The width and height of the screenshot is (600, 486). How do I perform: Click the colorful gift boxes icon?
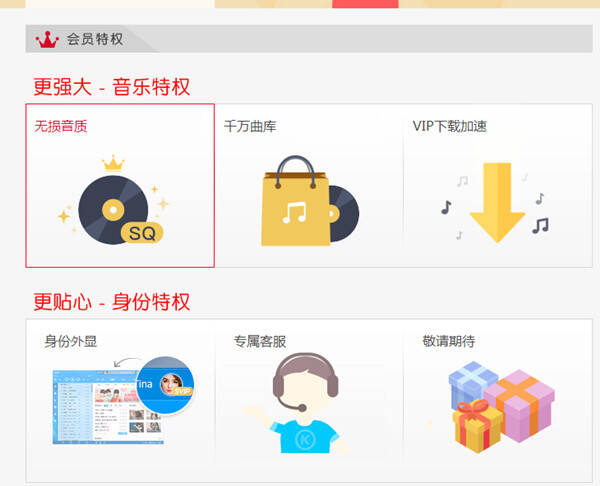pos(501,407)
